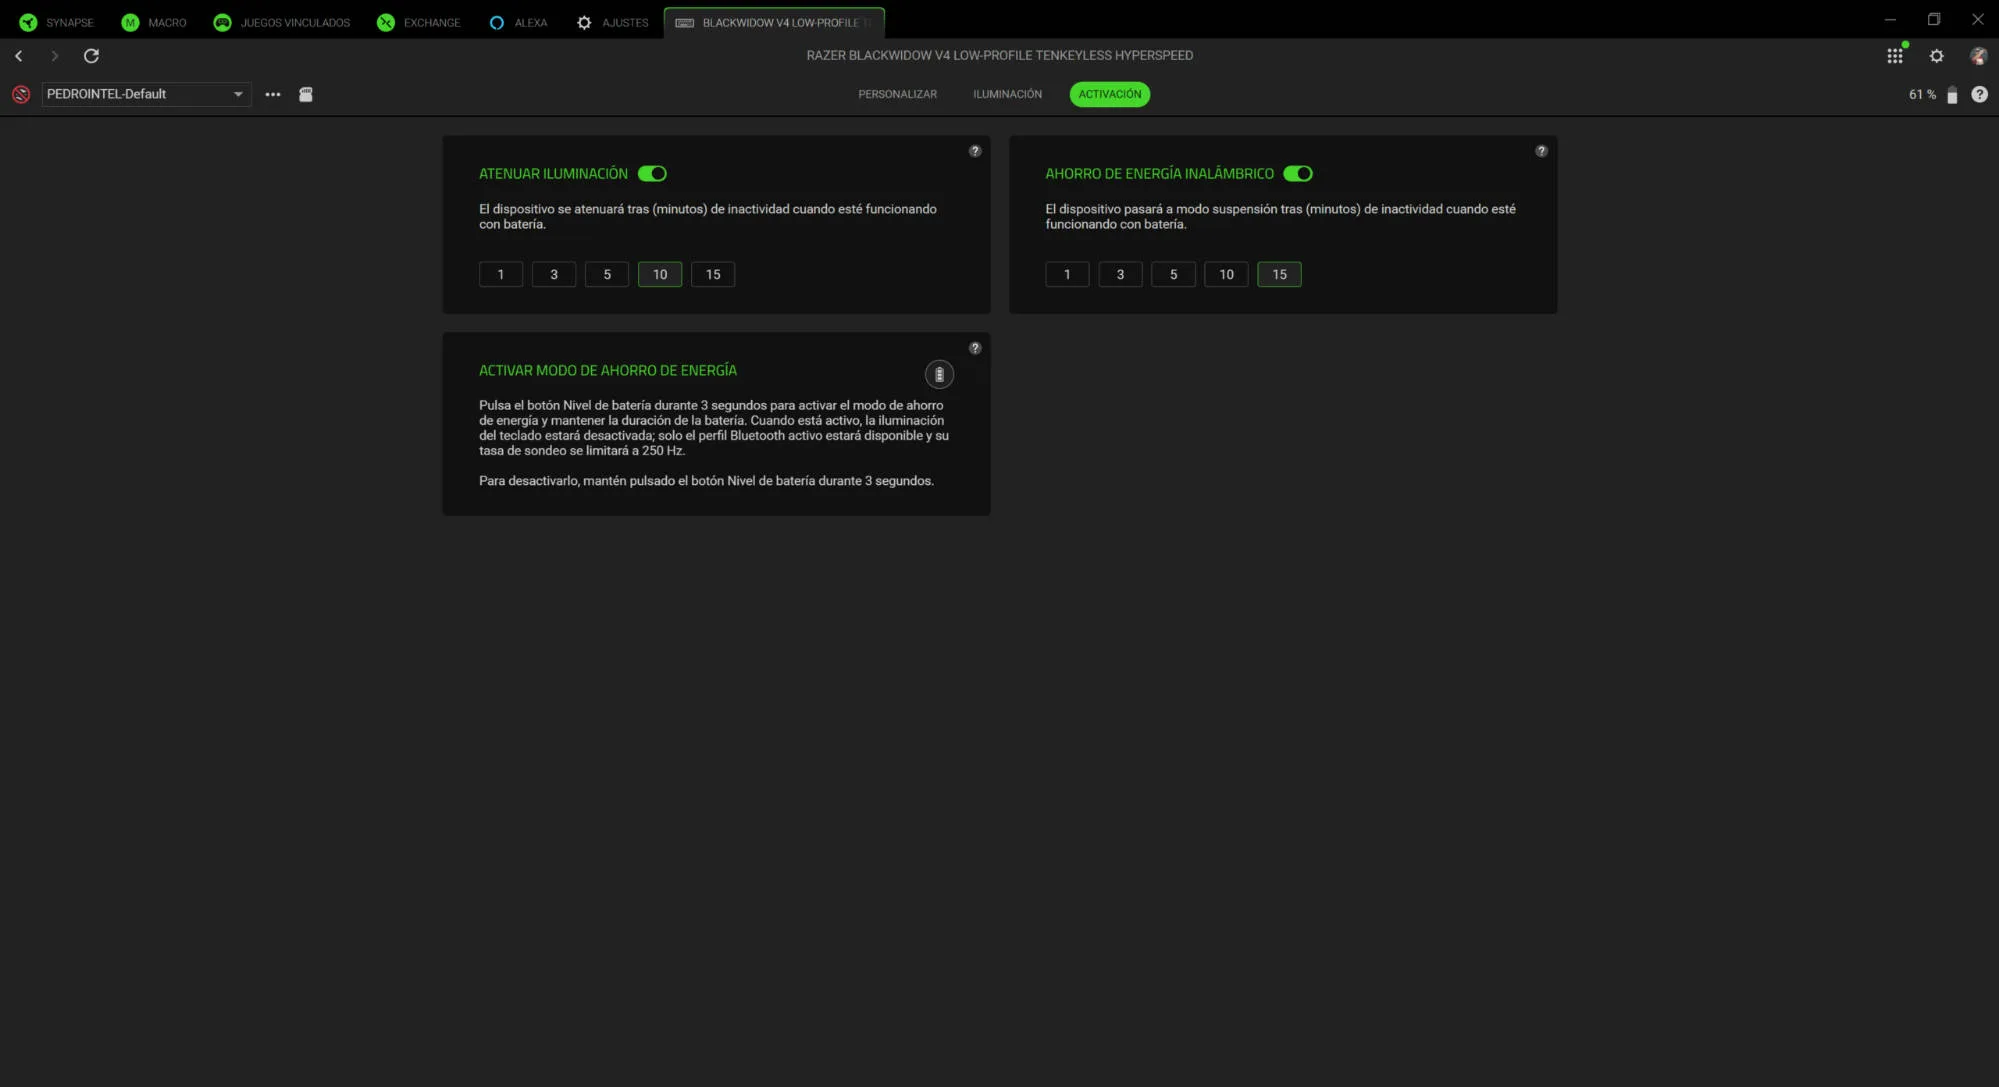Viewport: 1999px width, 1087px height.
Task: Open help for Ahorro de Energía Inalámbrico card
Action: coord(1541,151)
